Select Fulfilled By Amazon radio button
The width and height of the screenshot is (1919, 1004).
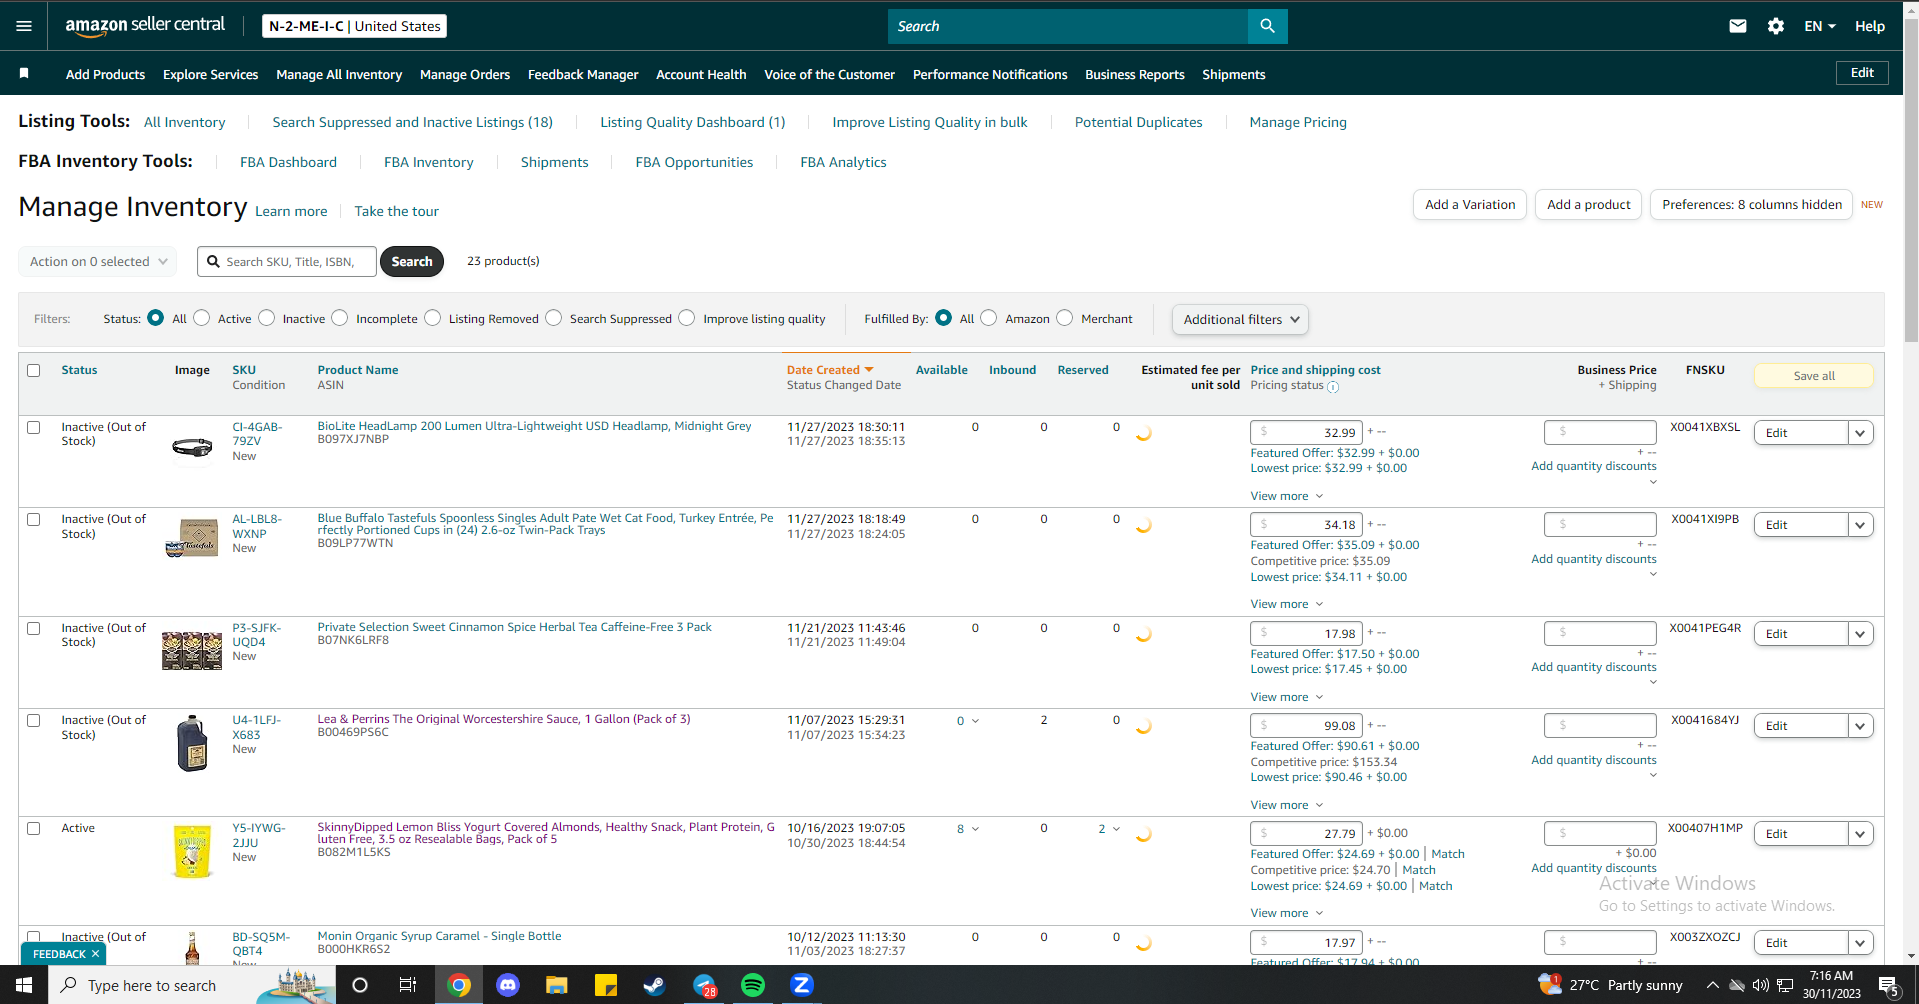click(989, 317)
